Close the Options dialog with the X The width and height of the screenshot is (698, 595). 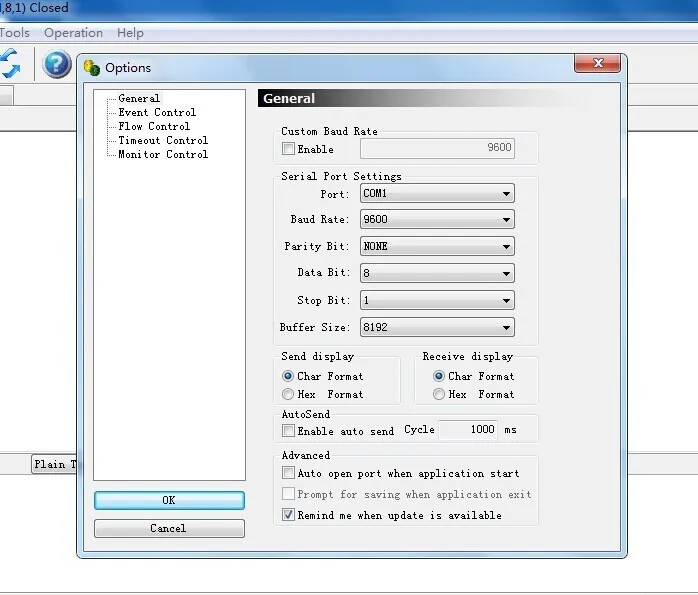click(x=597, y=63)
